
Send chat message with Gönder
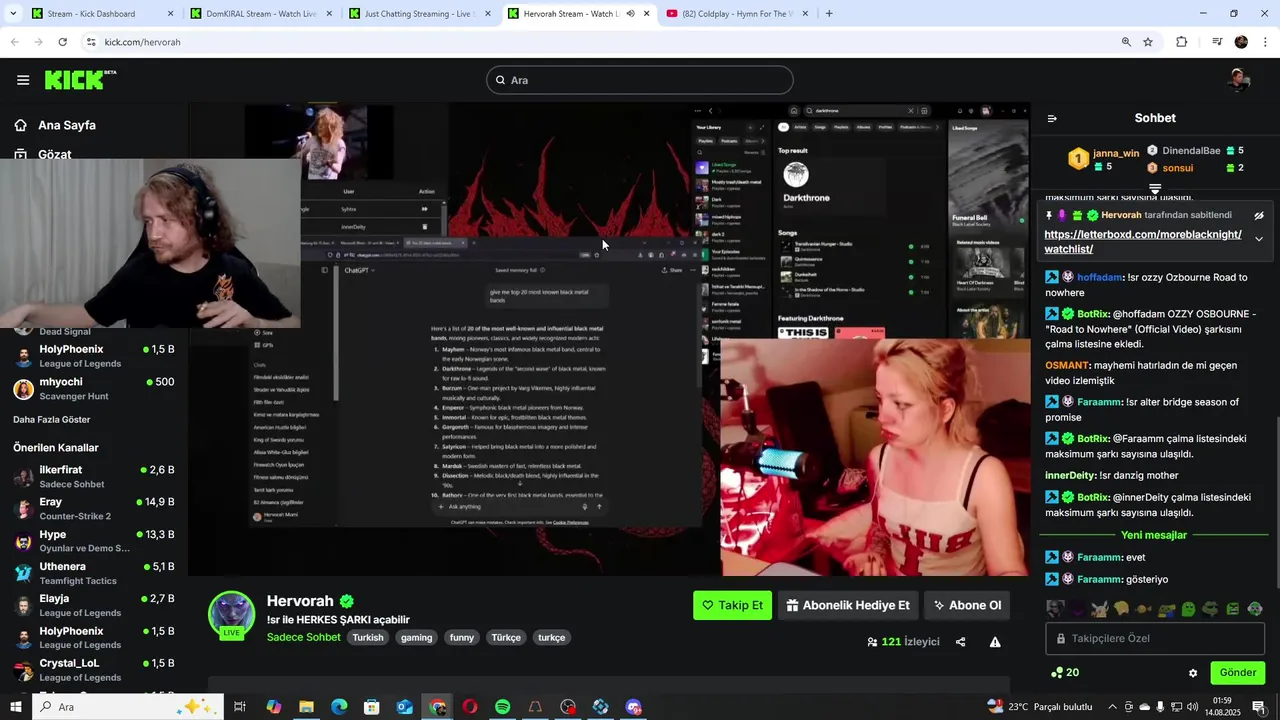click(x=1238, y=672)
